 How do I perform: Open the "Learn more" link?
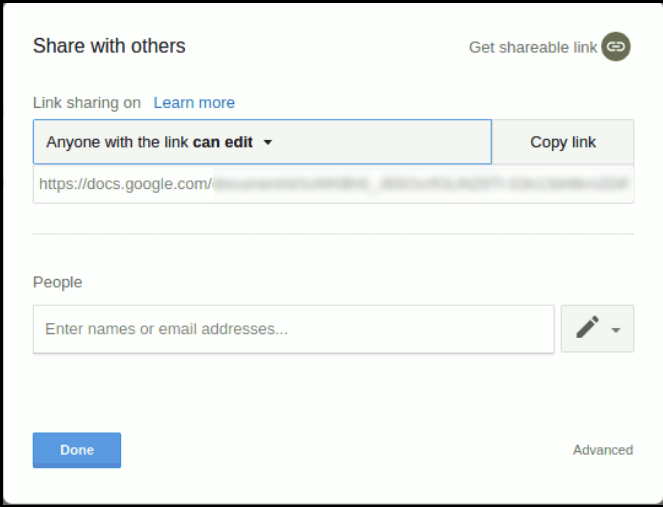(194, 103)
